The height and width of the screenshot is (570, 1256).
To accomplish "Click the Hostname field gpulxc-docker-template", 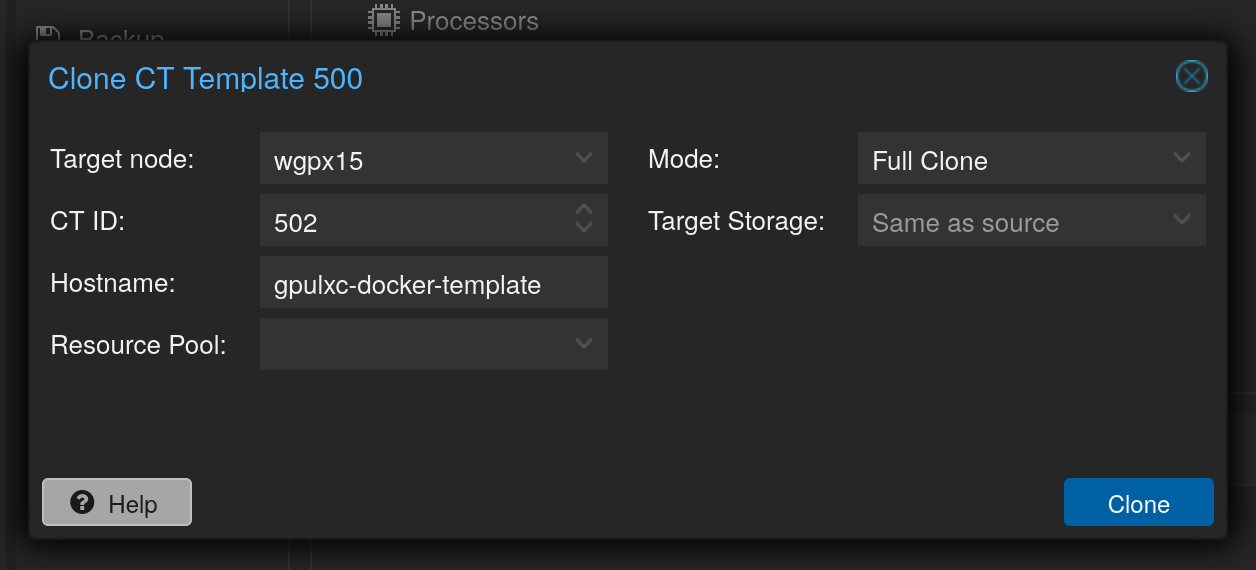I will pos(434,283).
